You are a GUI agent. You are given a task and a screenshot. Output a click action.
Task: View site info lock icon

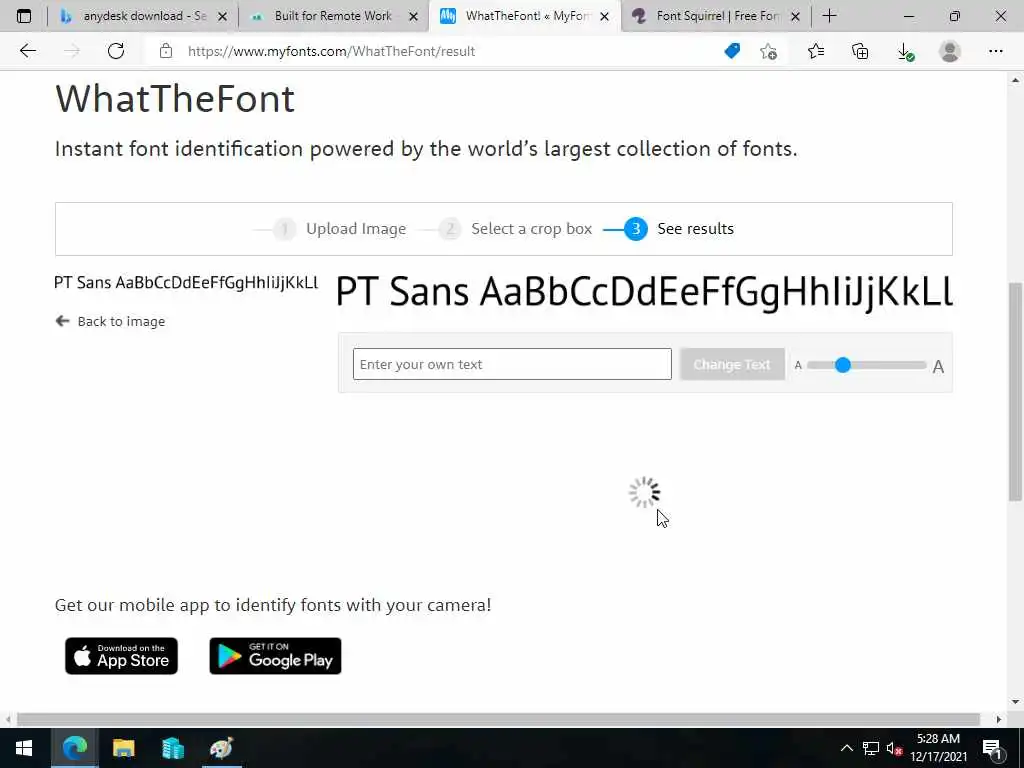point(166,51)
